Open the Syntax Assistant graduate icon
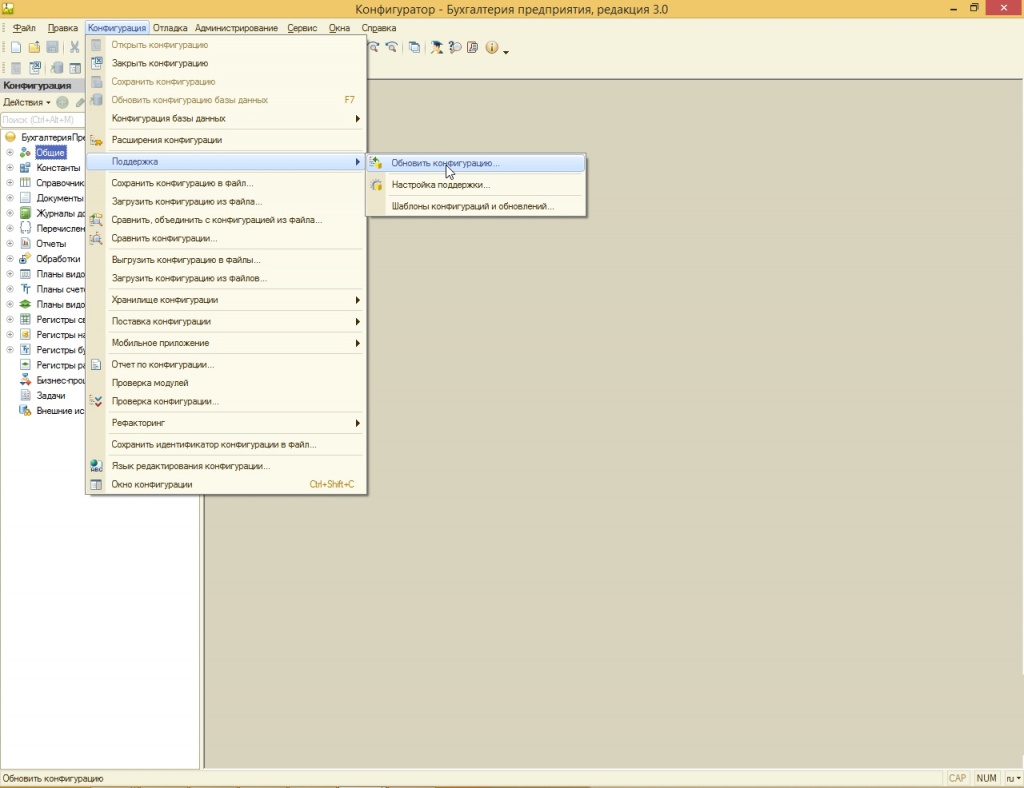The height and width of the screenshot is (788, 1024). [436, 47]
